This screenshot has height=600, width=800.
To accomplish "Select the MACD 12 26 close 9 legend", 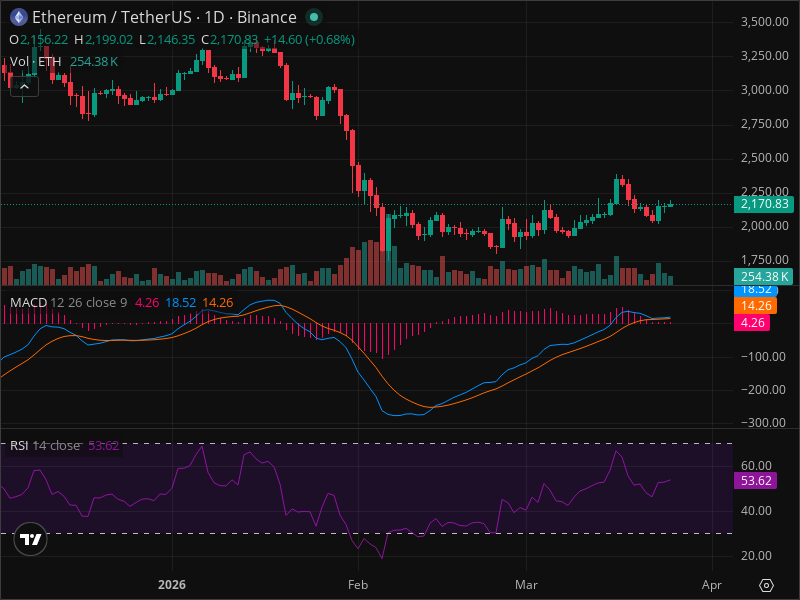I will coord(68,303).
